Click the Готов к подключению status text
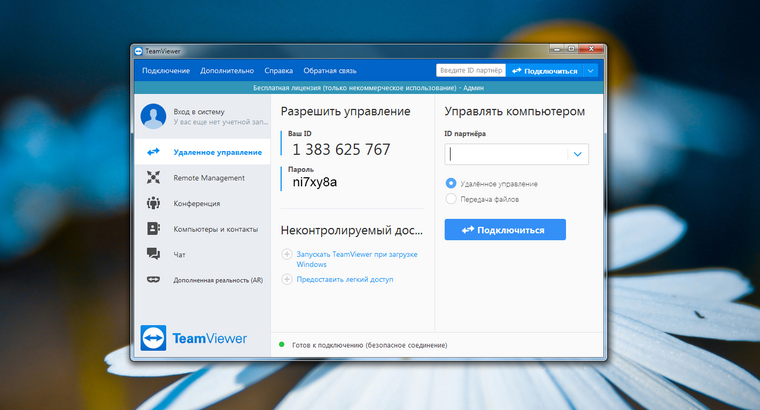Screen dimensions: 760x410 click(x=369, y=345)
